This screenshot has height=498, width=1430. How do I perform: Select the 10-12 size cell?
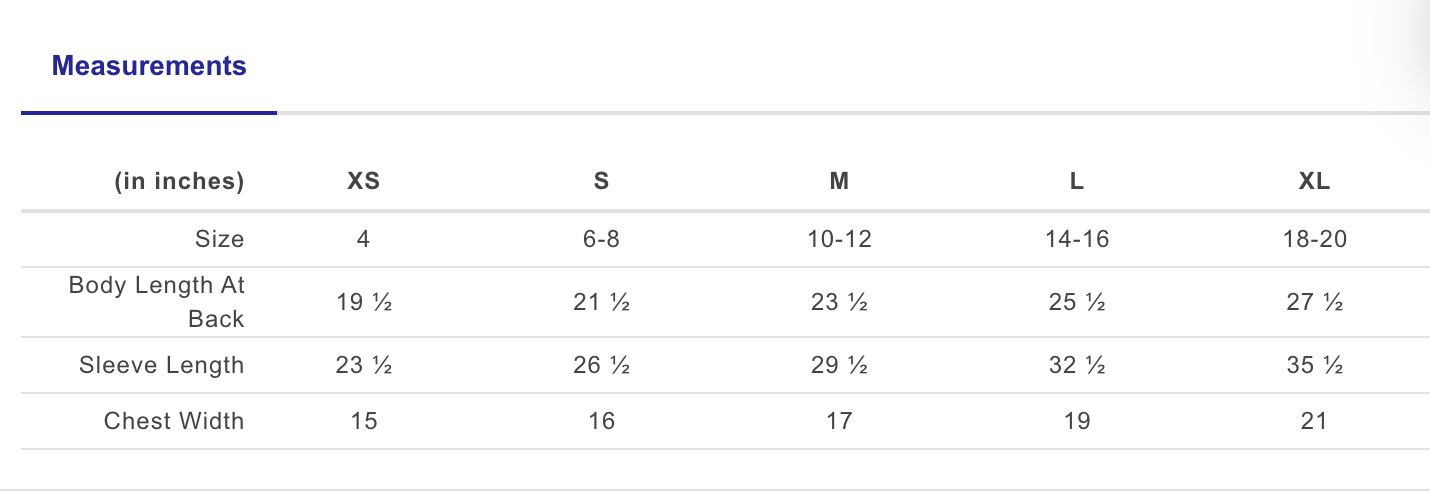coord(839,239)
